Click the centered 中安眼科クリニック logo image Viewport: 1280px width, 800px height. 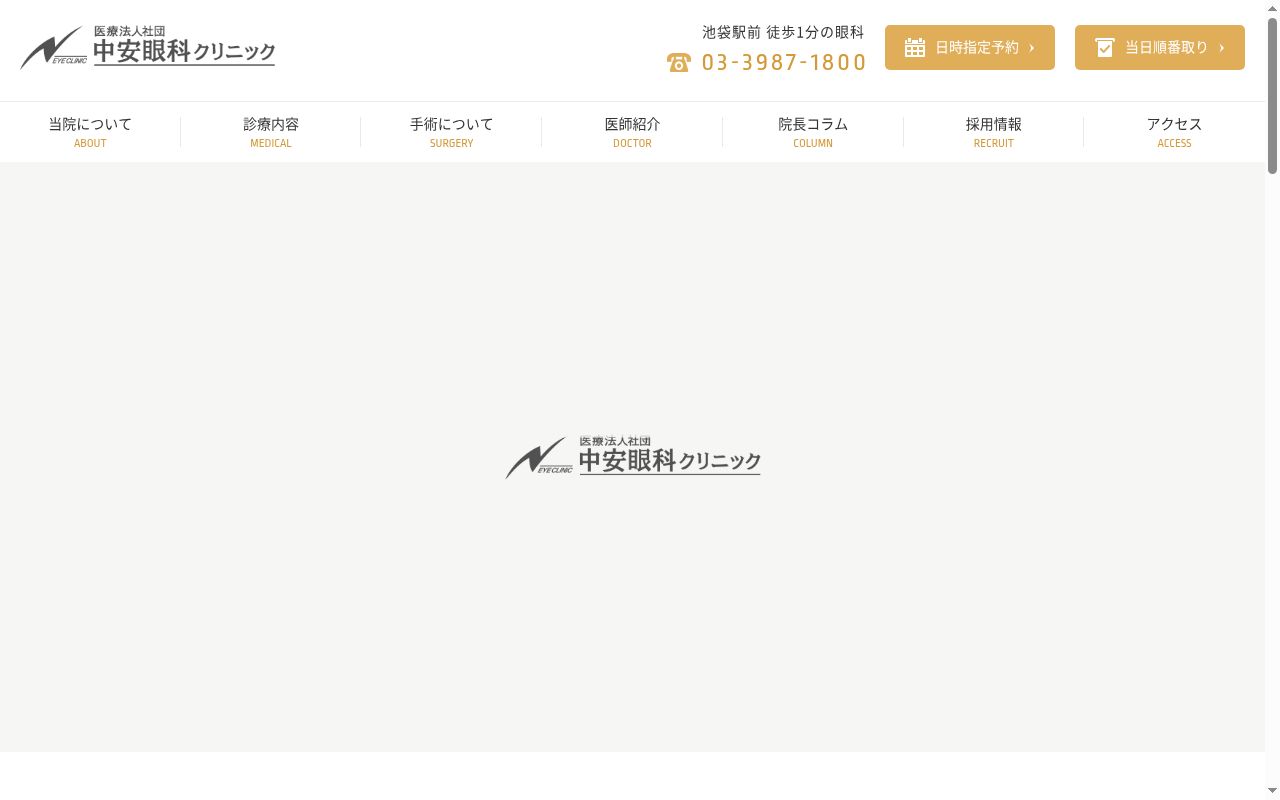(x=633, y=457)
